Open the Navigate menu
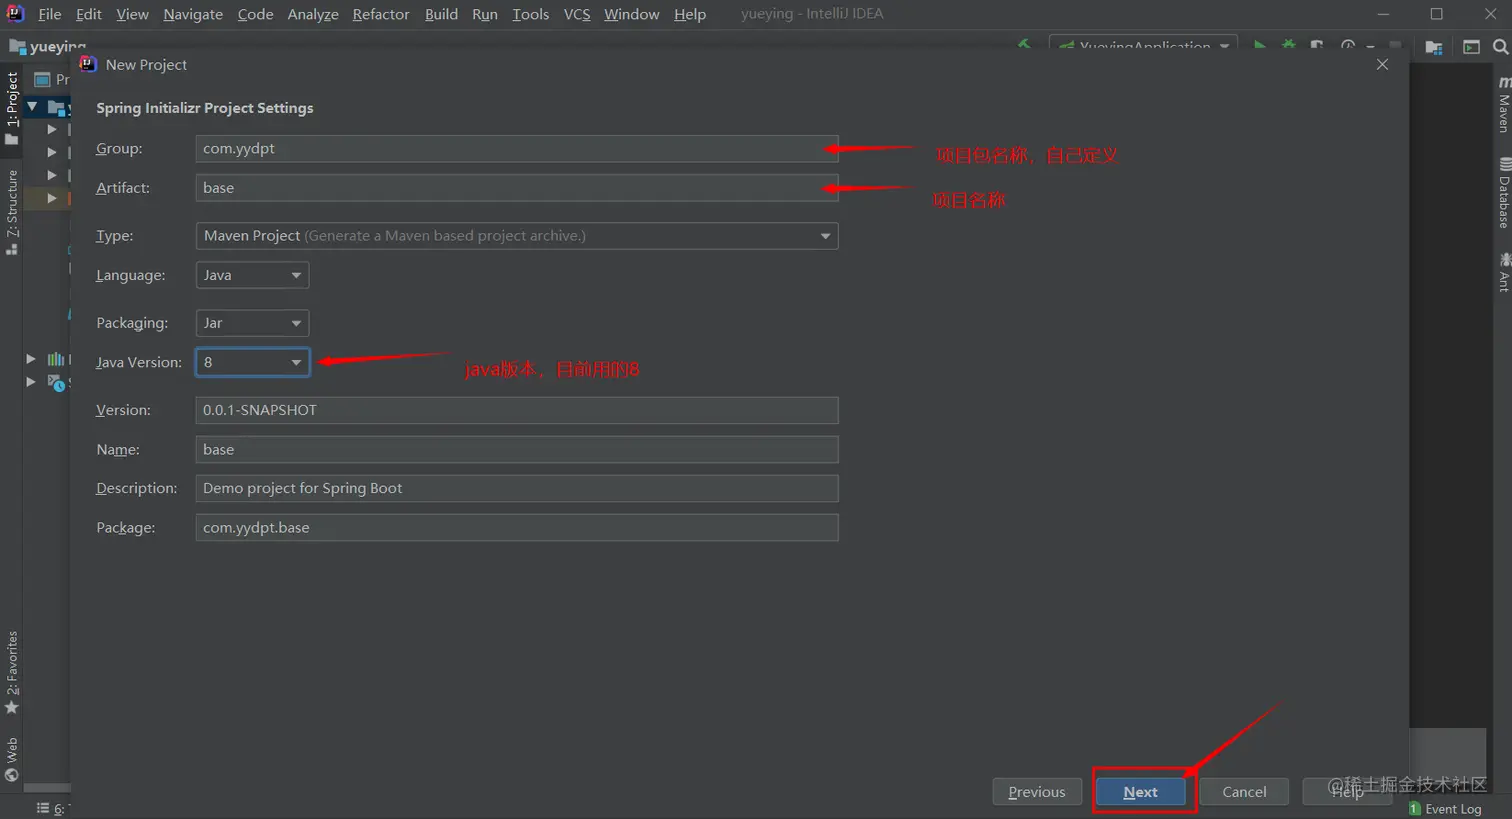The height and width of the screenshot is (819, 1512). click(x=193, y=14)
